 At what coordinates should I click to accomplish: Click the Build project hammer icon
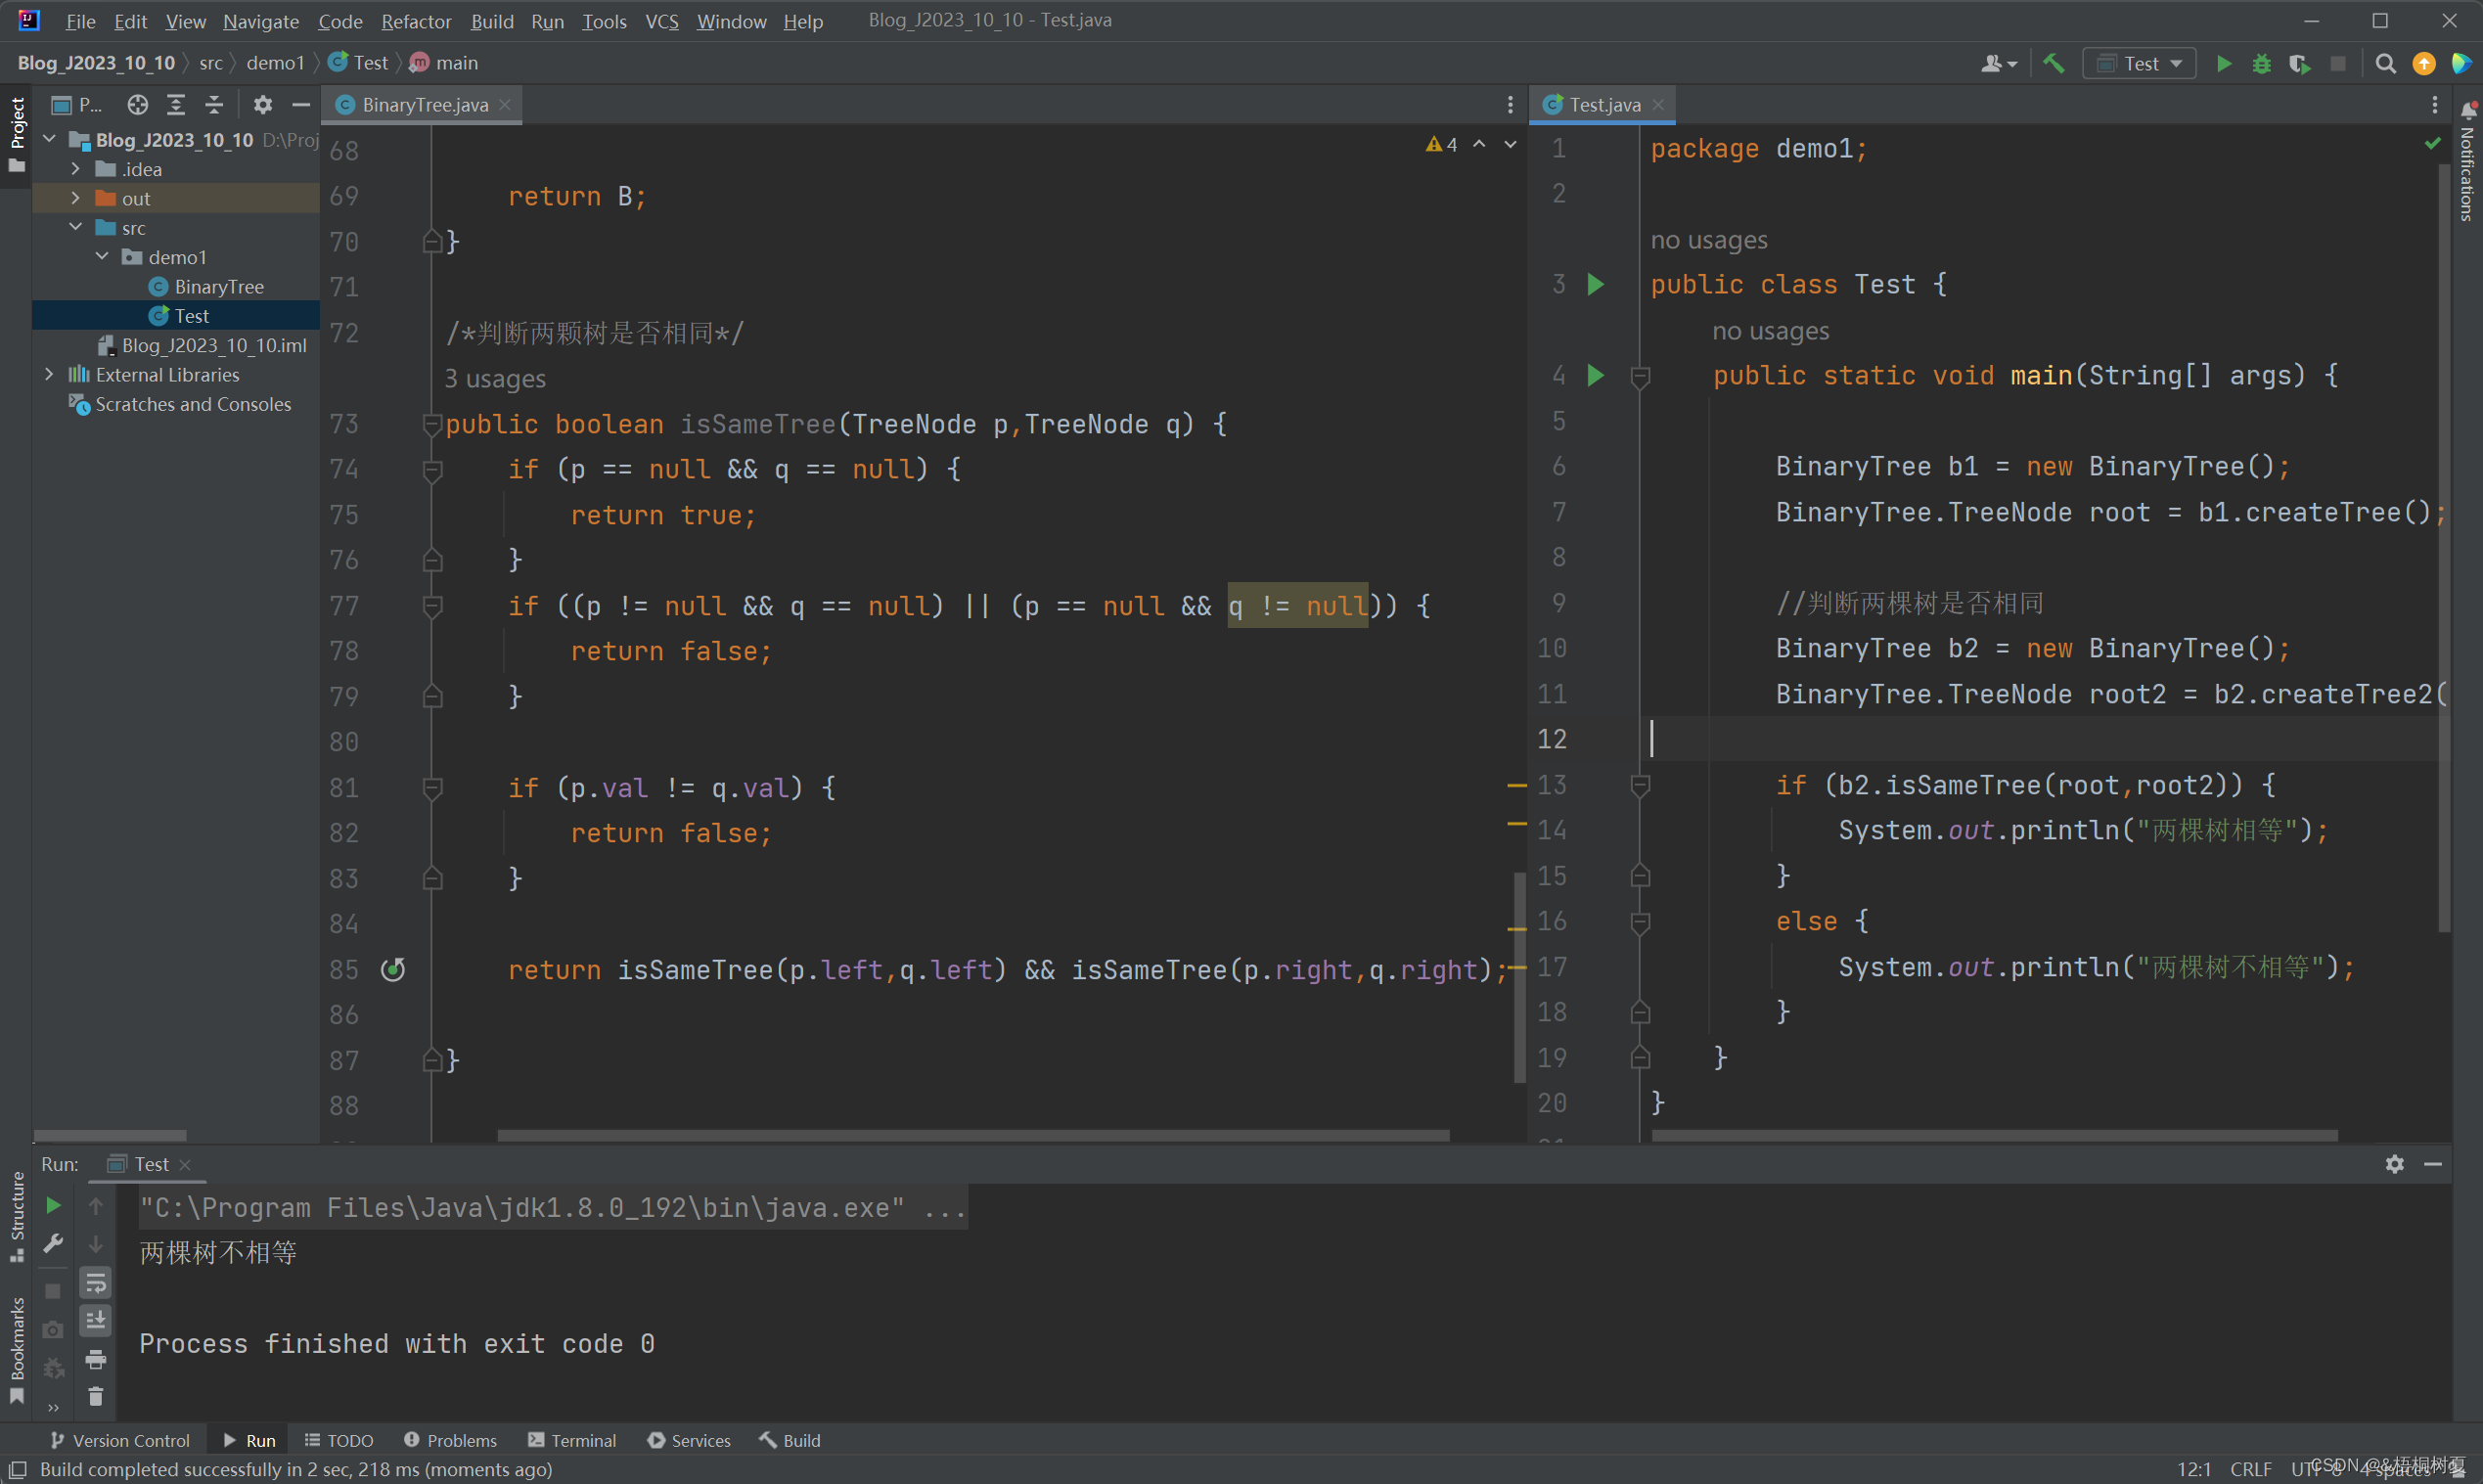[x=2053, y=64]
